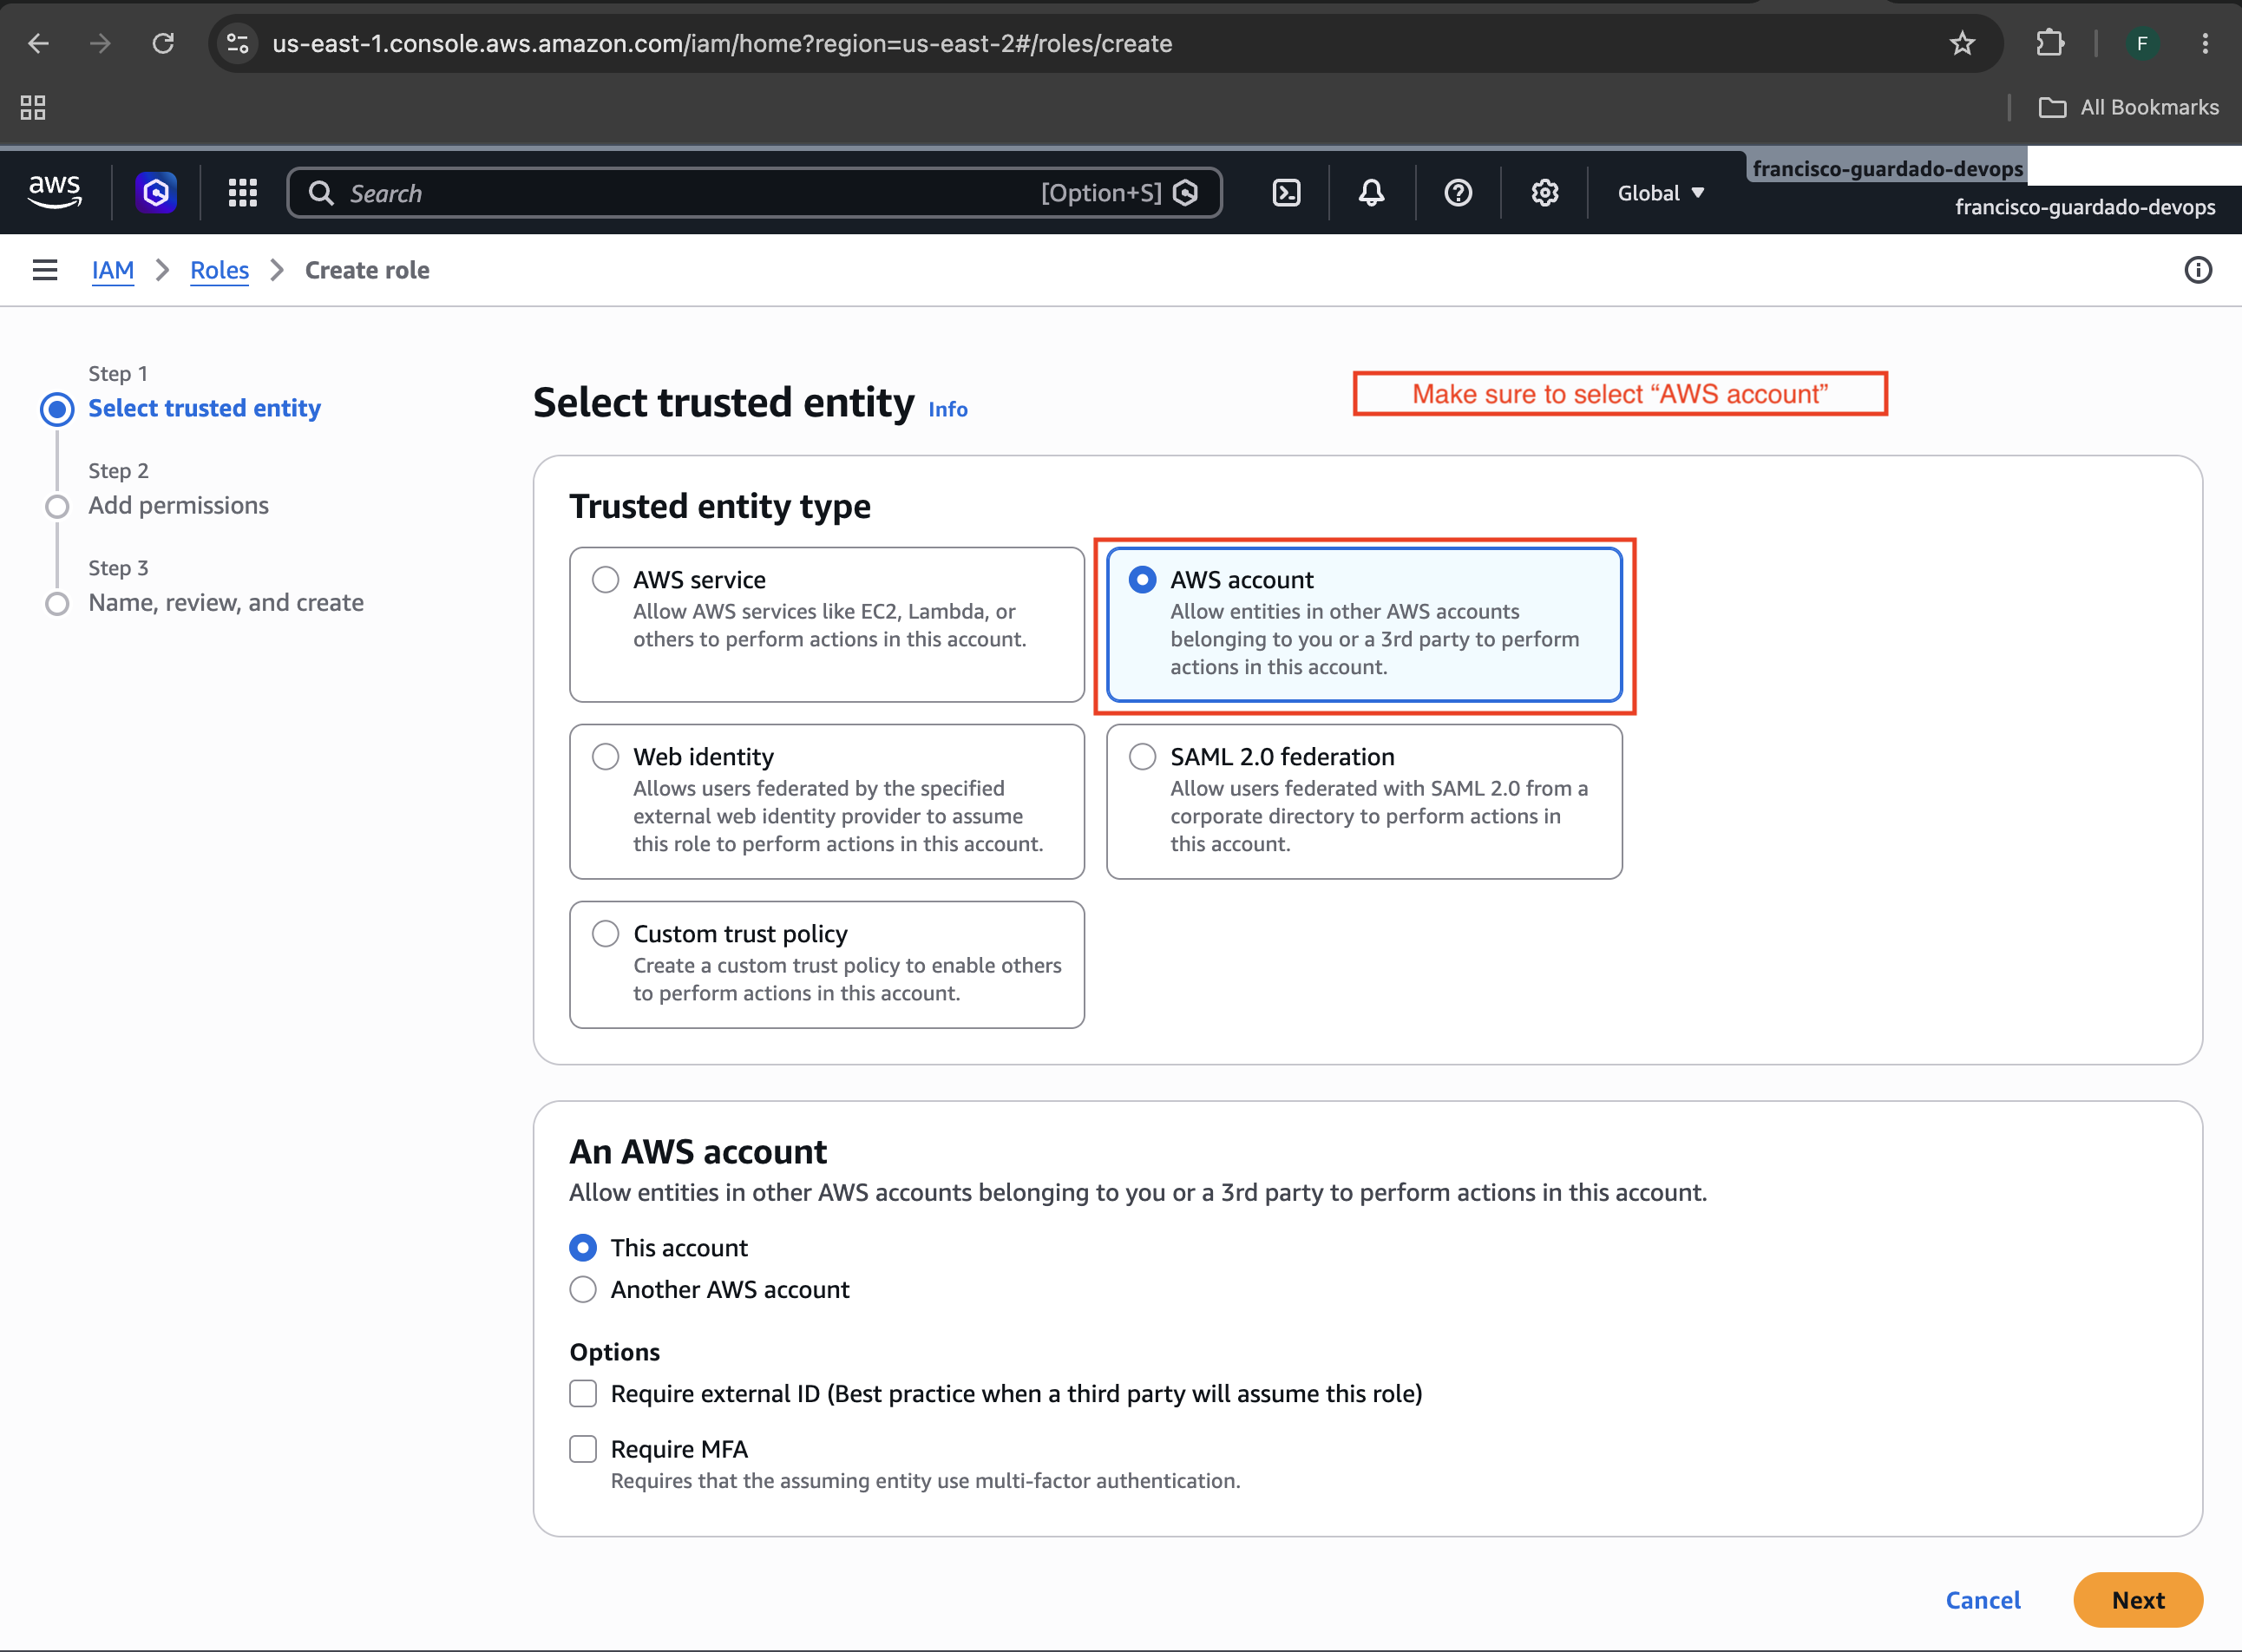The image size is (2242, 1652).
Task: Open the notifications bell
Action: (x=1372, y=193)
